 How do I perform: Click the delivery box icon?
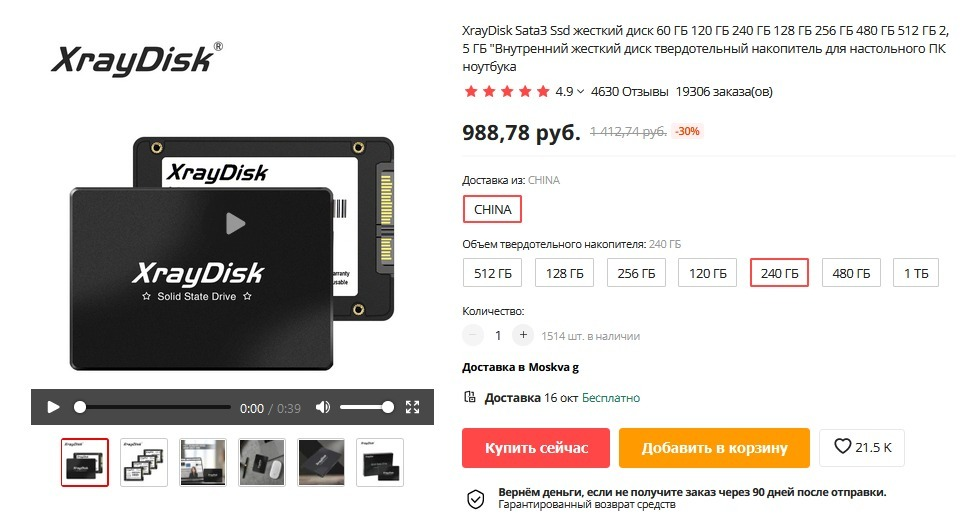tap(470, 397)
